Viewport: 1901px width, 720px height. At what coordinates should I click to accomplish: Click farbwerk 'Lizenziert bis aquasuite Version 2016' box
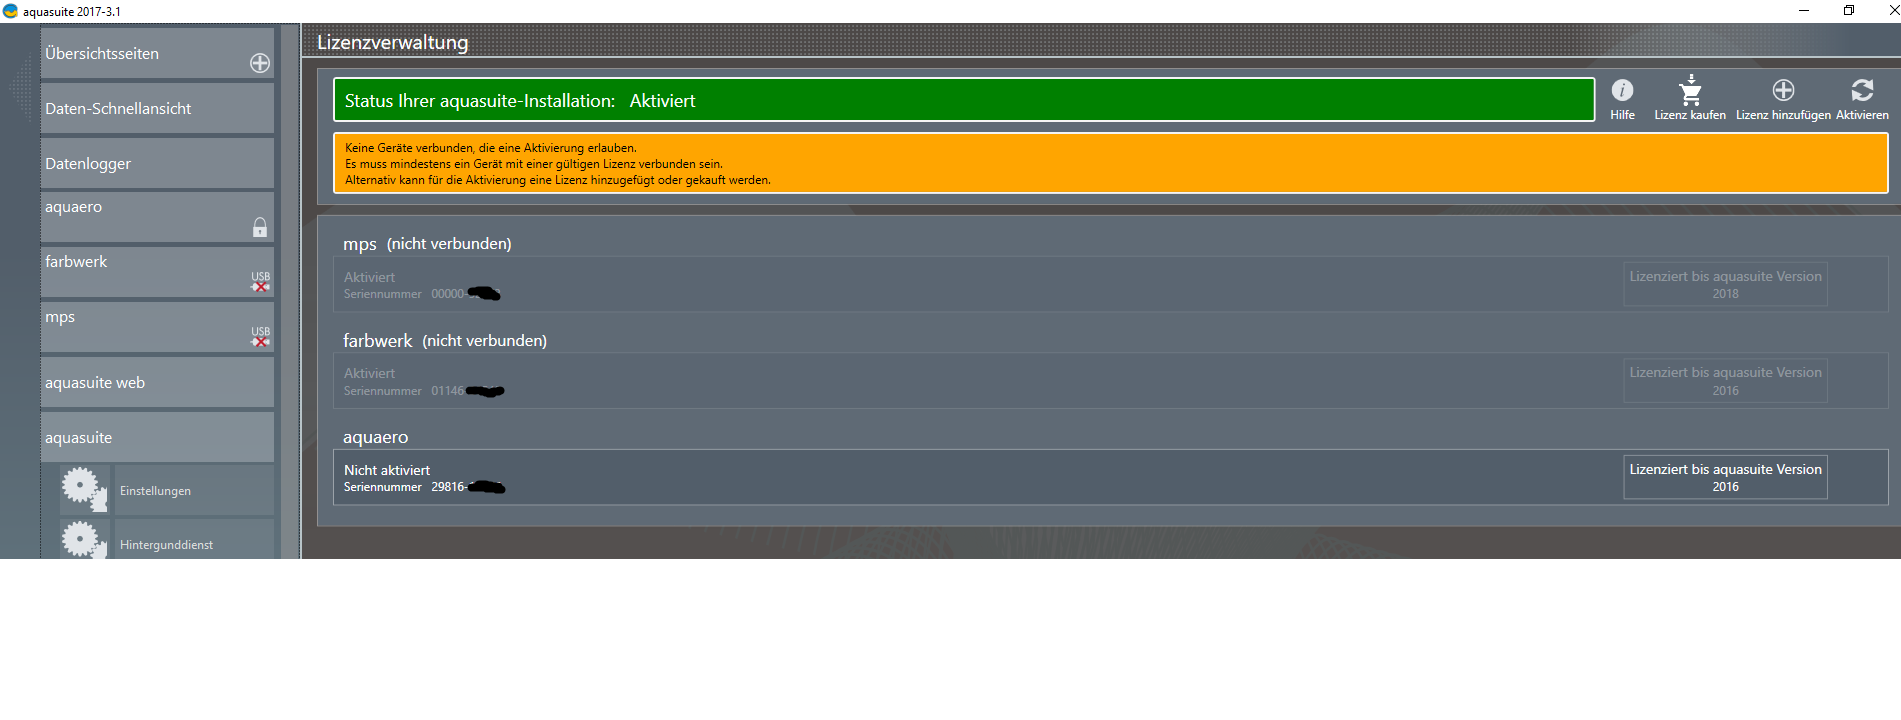coord(1725,381)
